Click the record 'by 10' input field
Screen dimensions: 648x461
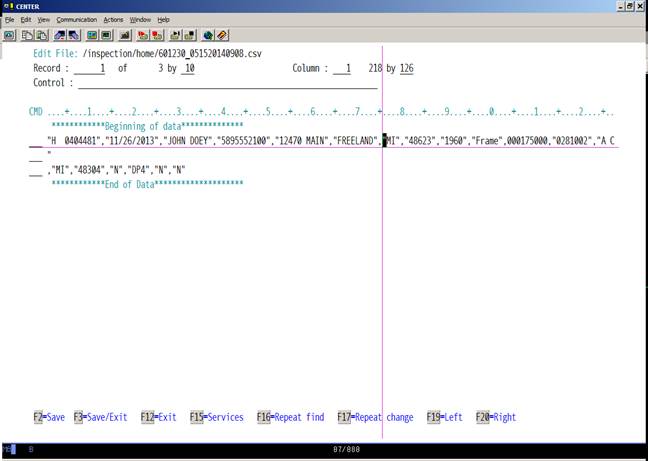pyautogui.click(x=188, y=69)
